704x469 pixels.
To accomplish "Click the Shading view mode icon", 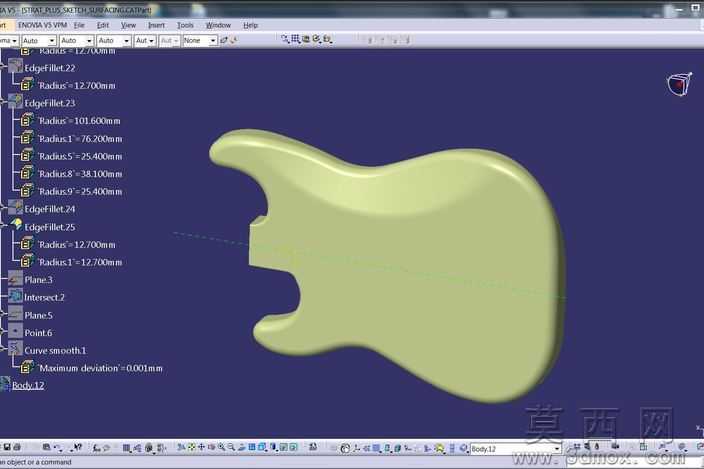I will [273, 447].
